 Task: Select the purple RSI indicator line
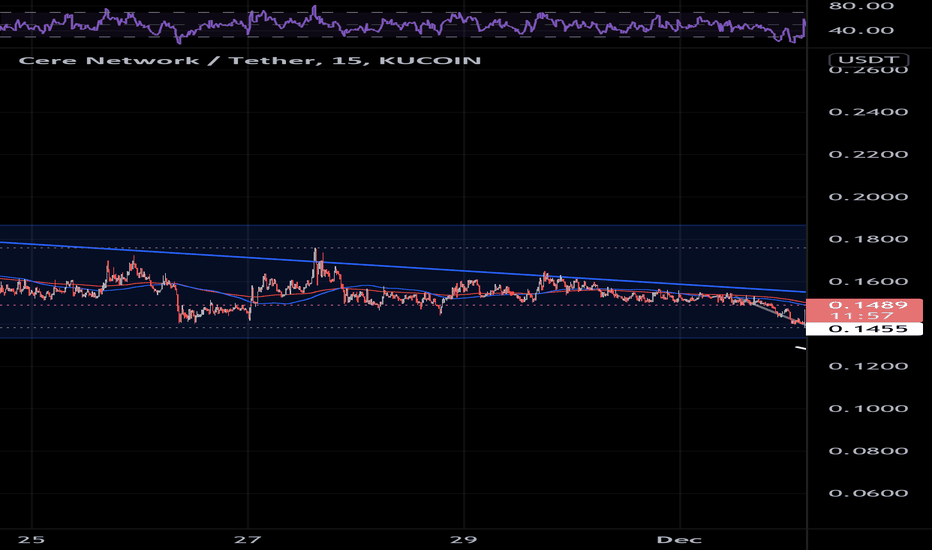[x=403, y=24]
